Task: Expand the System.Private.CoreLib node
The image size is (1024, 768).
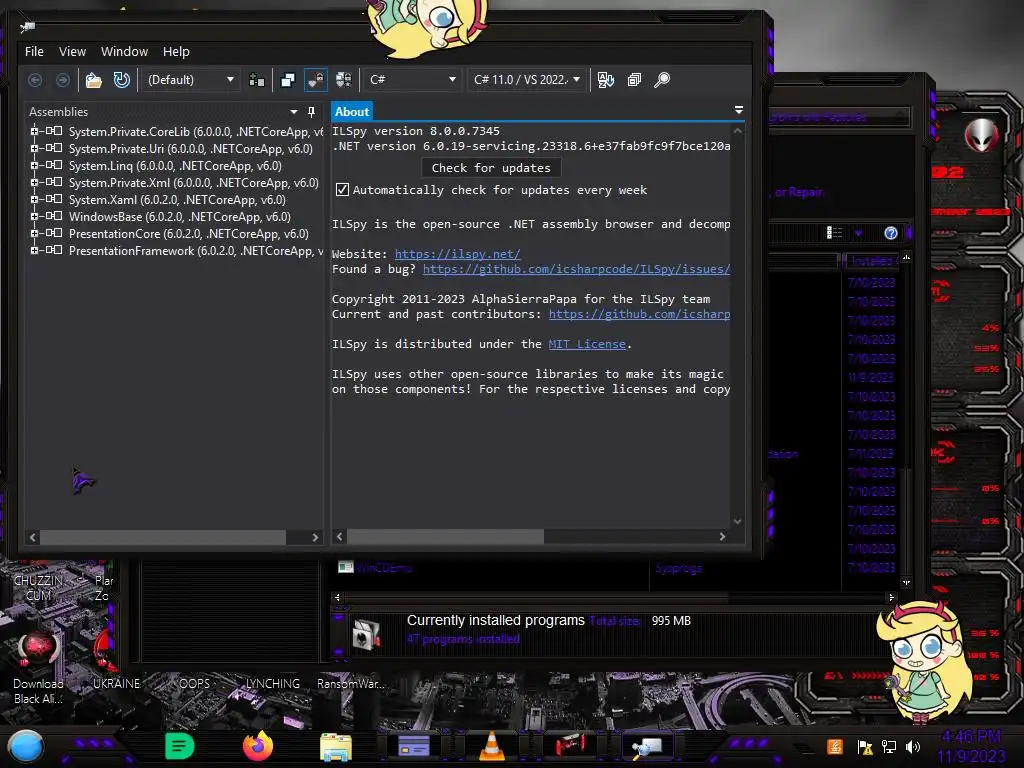Action: (x=34, y=131)
